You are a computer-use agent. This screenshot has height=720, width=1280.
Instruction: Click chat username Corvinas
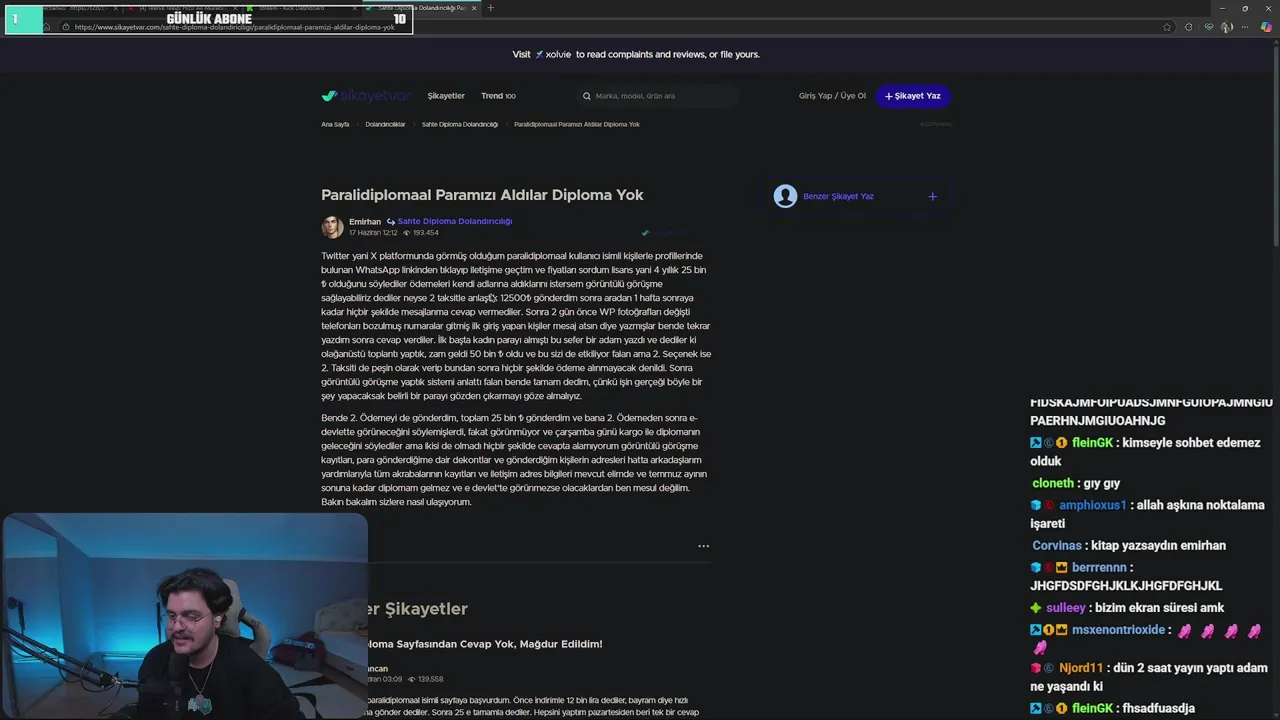pyautogui.click(x=1057, y=546)
